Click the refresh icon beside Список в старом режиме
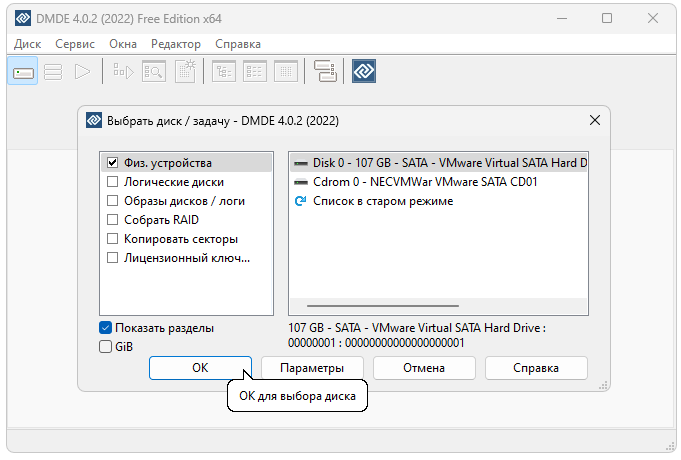Screen dimensions: 681x460 pyautogui.click(x=301, y=201)
